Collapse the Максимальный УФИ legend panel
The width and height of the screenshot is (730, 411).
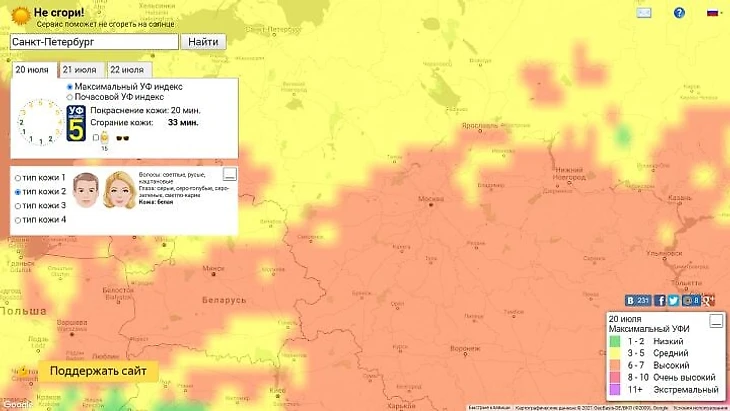click(x=716, y=321)
